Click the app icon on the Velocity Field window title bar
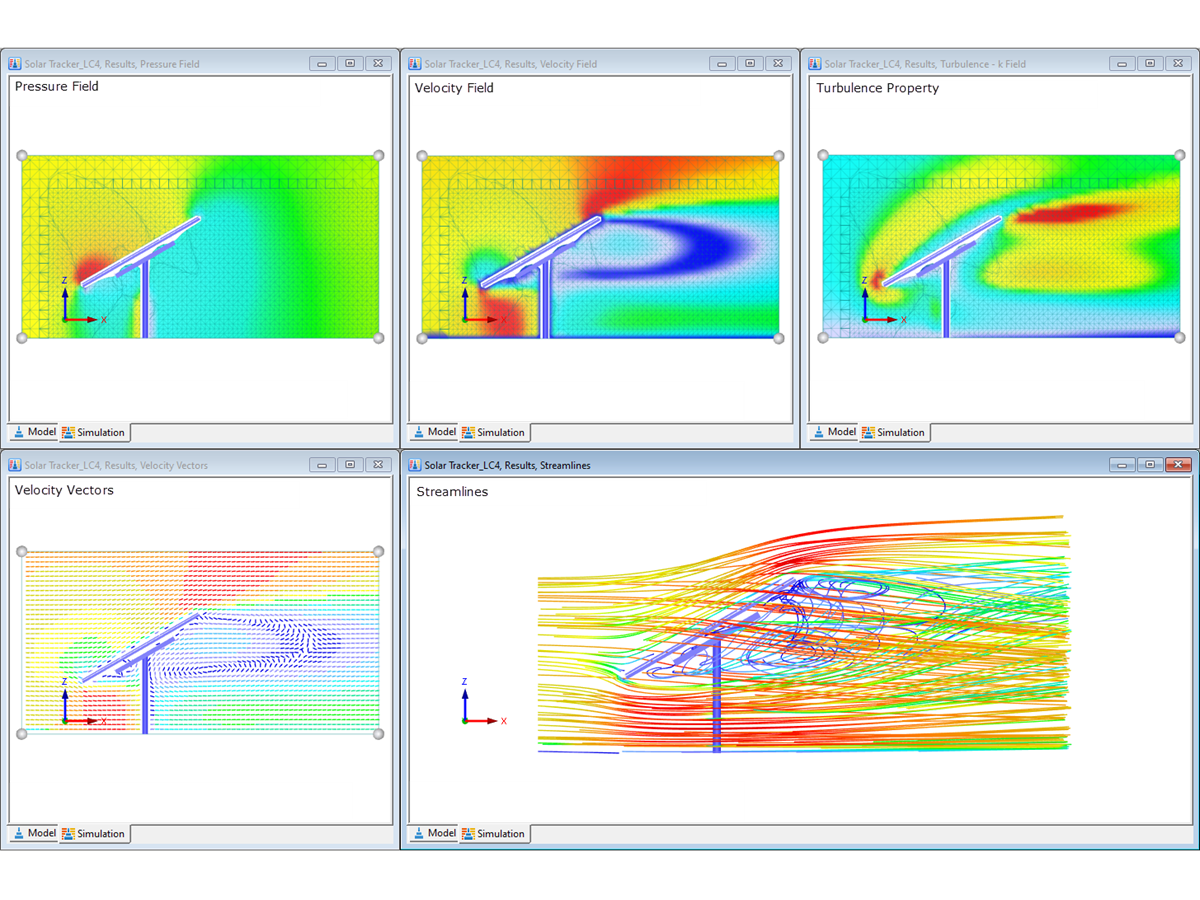This screenshot has width=1200, height=900. pos(414,63)
